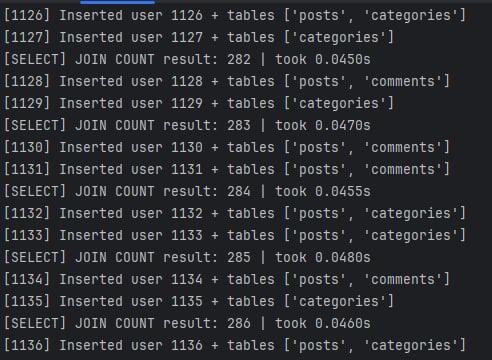The image size is (492, 360).
Task: Click the '[1128] Inserted user 1128' log line
Action: 227,82
